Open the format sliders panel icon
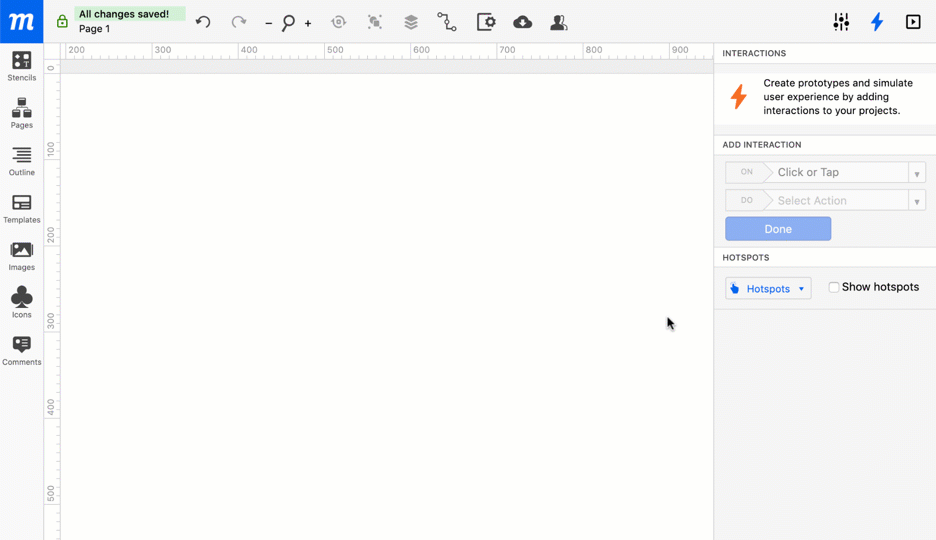The width and height of the screenshot is (936, 540). click(841, 22)
